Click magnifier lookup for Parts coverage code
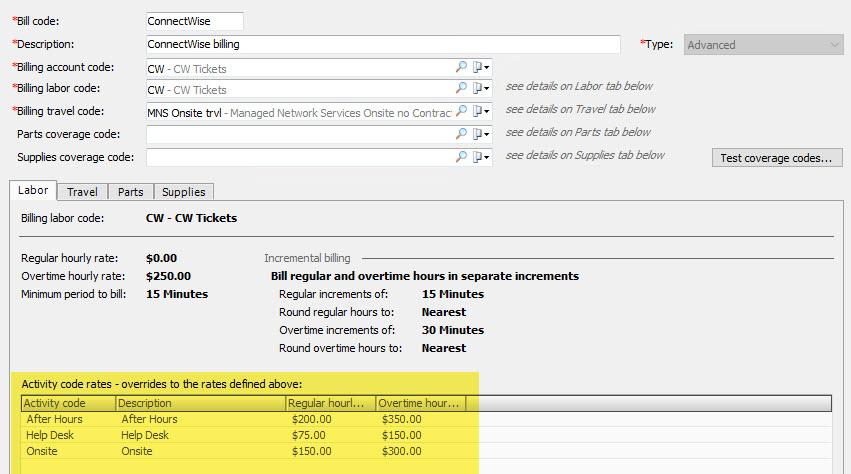 point(461,134)
